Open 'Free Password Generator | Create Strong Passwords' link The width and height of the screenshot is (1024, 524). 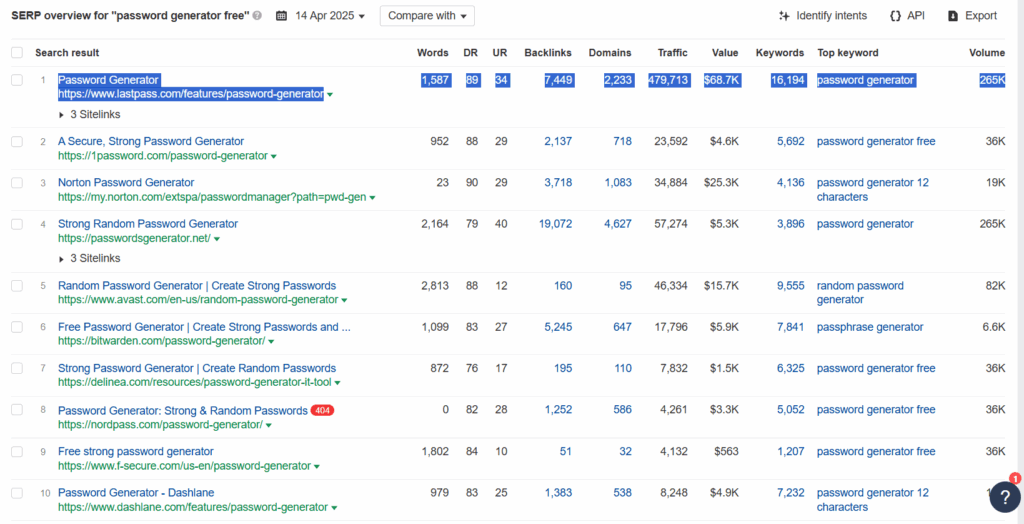point(204,327)
